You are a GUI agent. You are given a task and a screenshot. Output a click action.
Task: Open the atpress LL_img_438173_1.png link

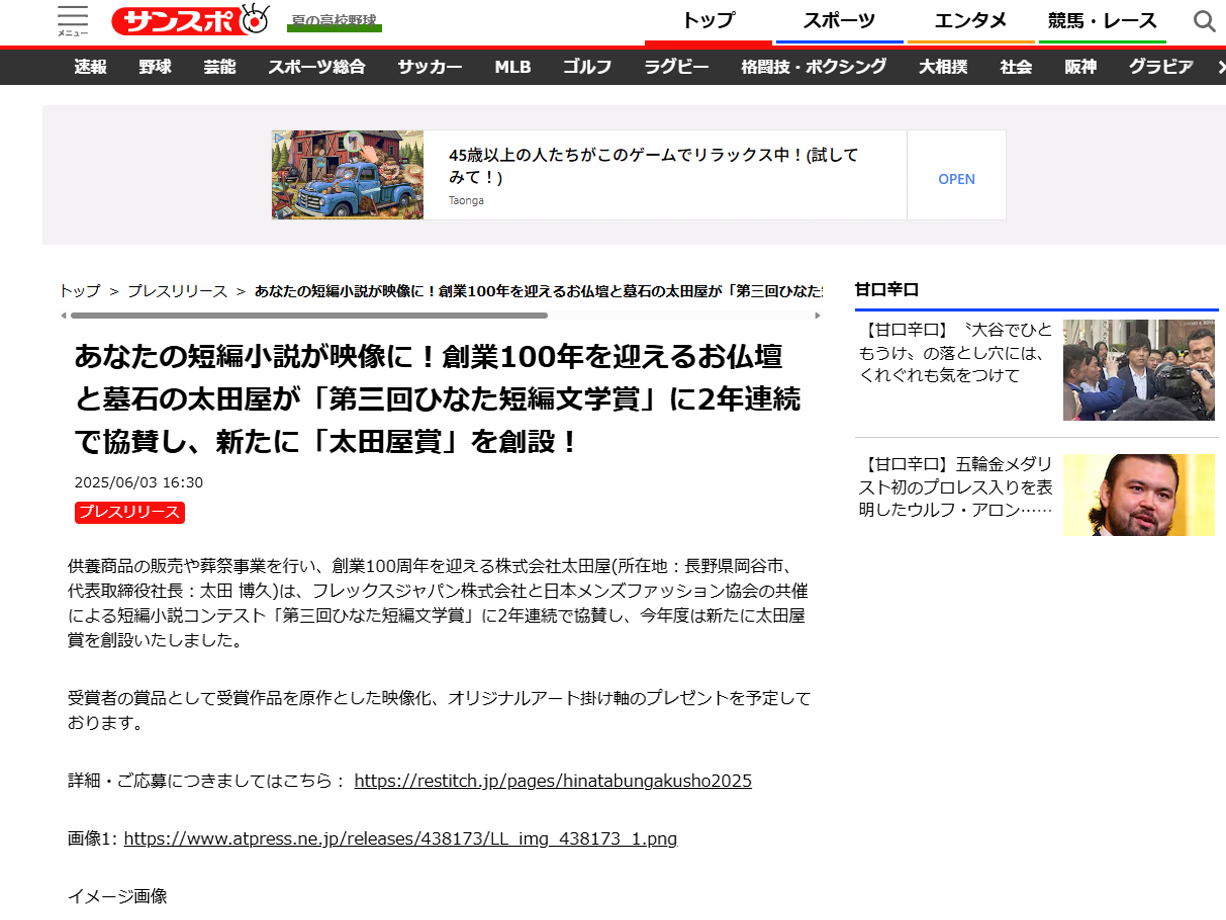(x=400, y=839)
